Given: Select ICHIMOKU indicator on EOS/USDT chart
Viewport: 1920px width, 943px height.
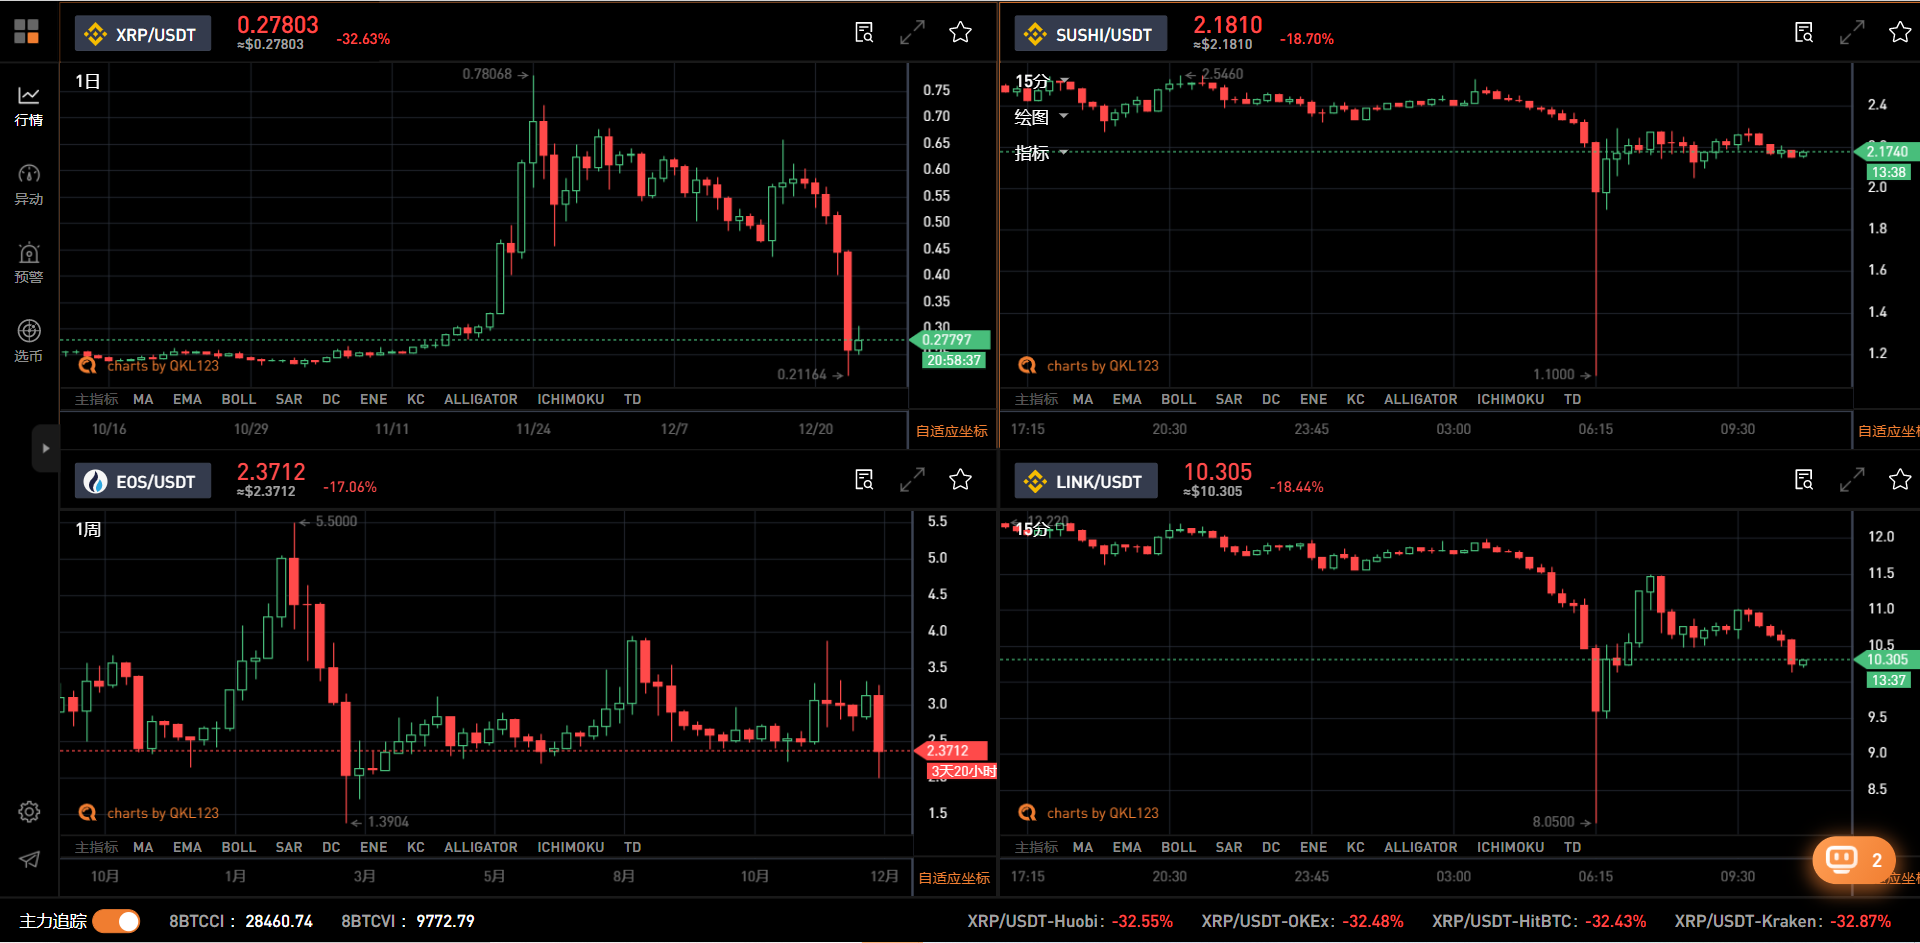Looking at the screenshot, I should pyautogui.click(x=570, y=847).
